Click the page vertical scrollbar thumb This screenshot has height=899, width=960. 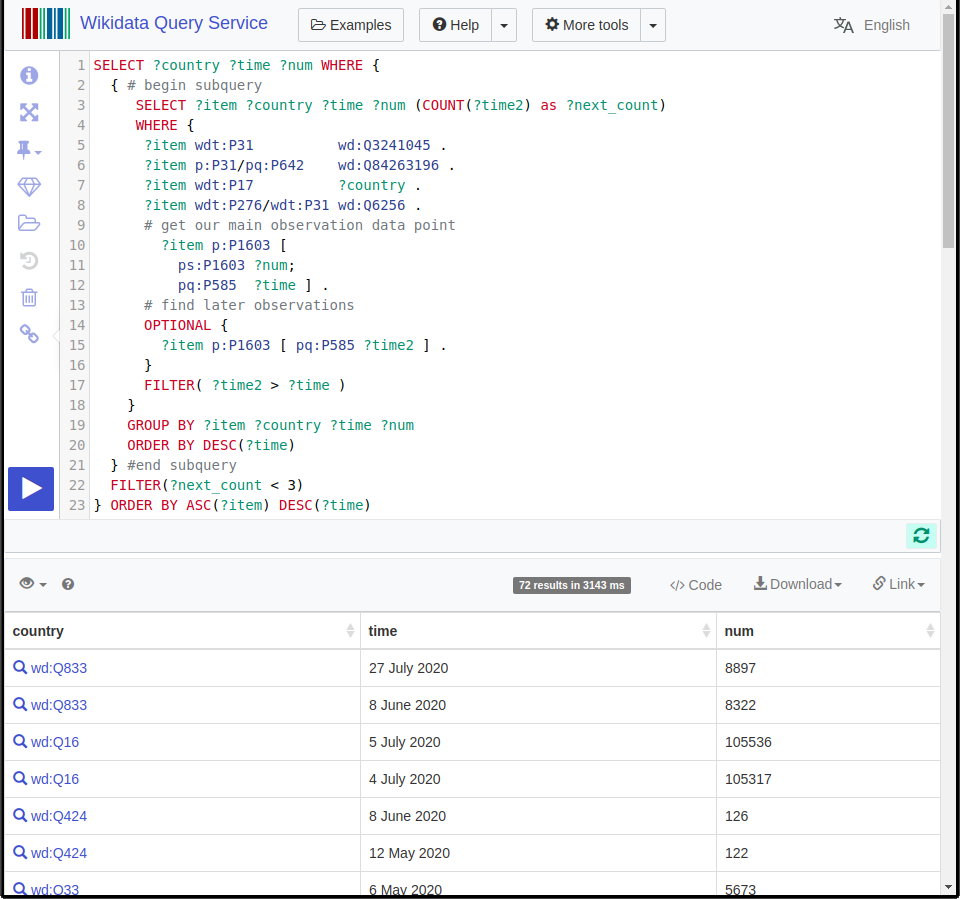point(948,132)
